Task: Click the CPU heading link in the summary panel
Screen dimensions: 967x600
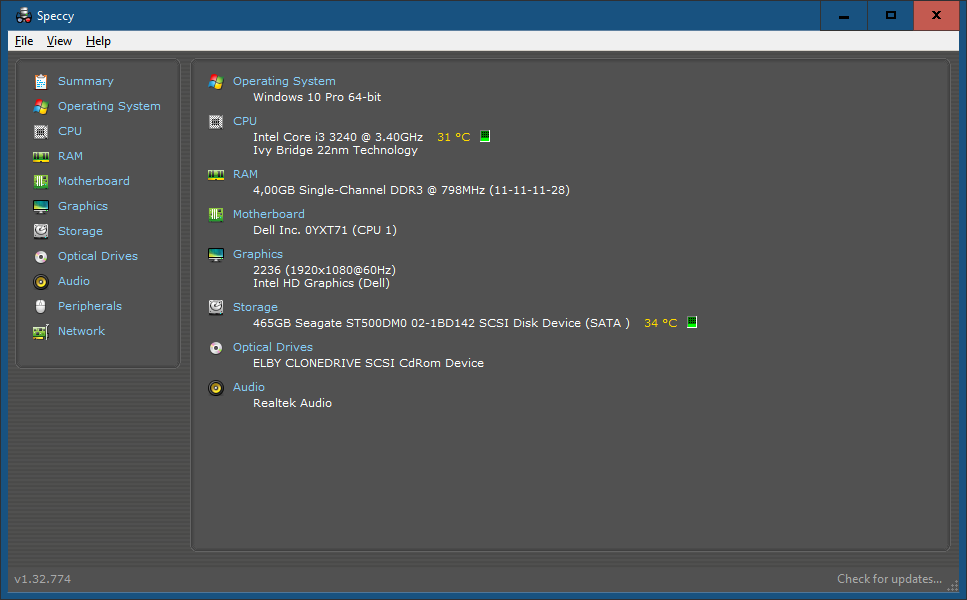Action: (245, 121)
